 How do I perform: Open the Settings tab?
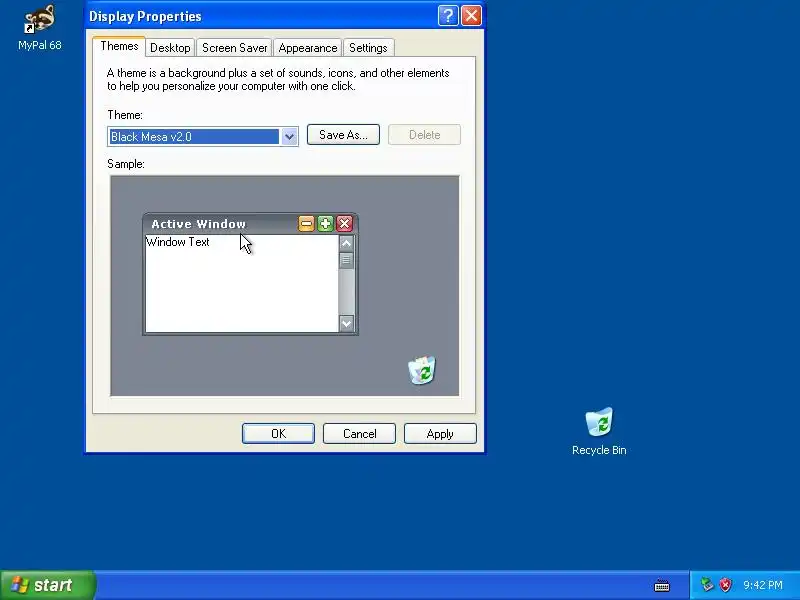pyautogui.click(x=368, y=47)
